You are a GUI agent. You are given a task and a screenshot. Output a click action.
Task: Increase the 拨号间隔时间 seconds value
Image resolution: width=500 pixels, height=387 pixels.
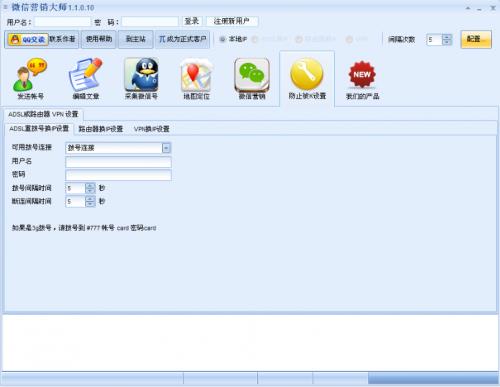point(90,186)
